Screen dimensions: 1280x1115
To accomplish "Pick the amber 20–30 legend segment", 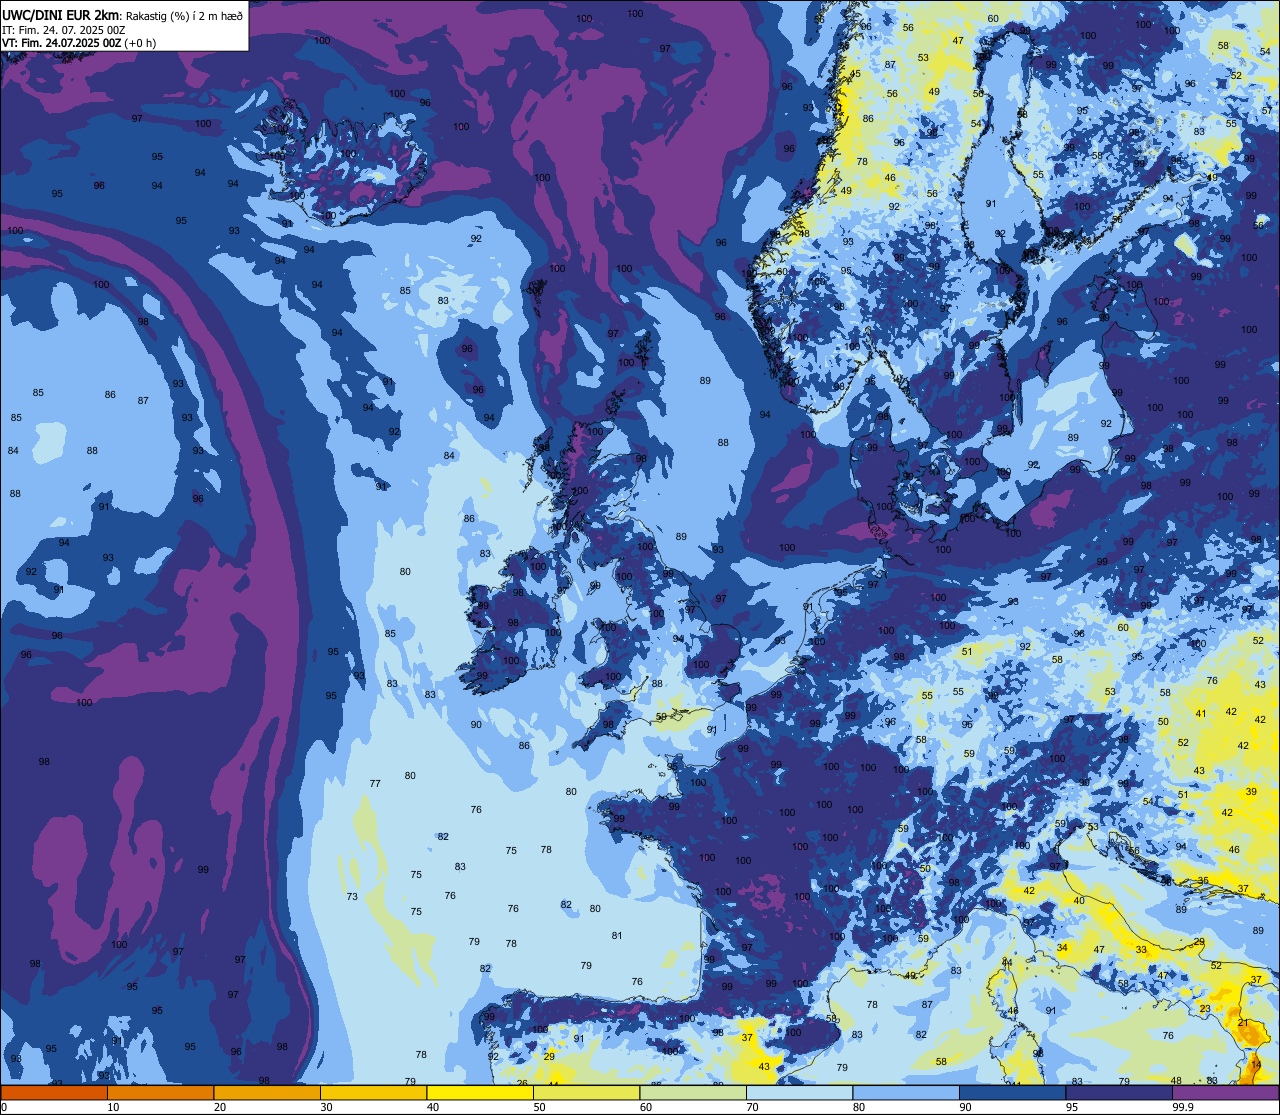I will (x=267, y=1092).
